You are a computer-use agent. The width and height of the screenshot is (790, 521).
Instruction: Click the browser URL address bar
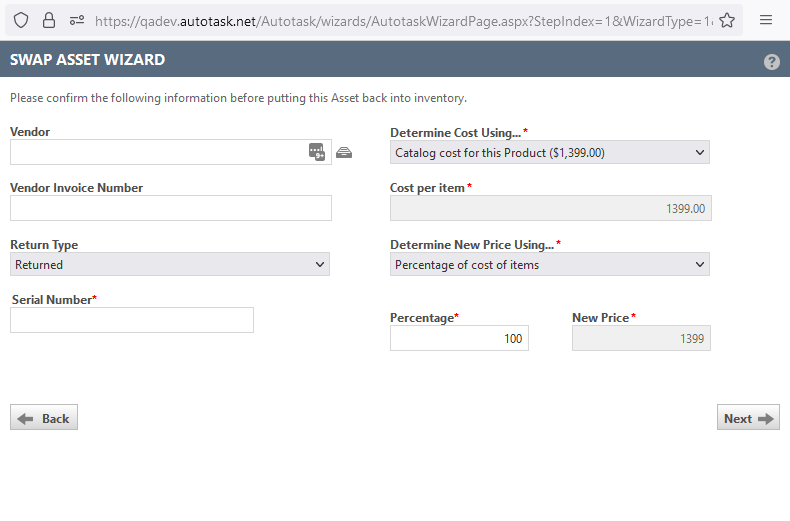[x=400, y=20]
